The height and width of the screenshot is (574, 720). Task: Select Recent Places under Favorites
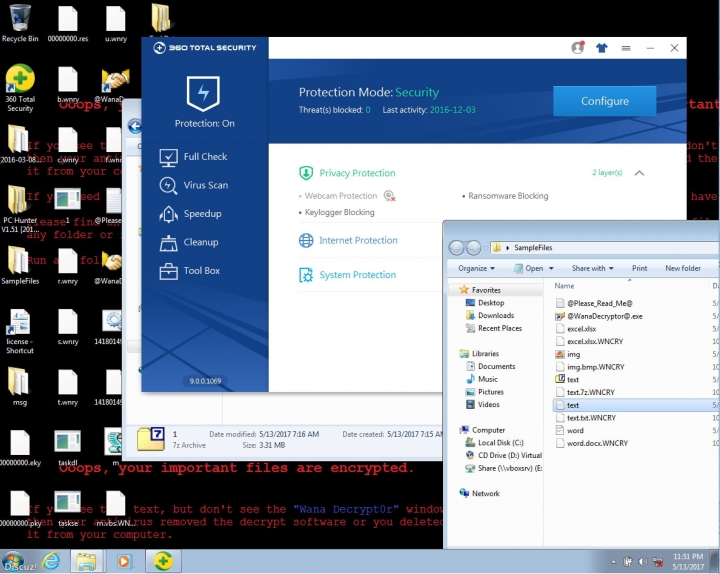(x=500, y=329)
